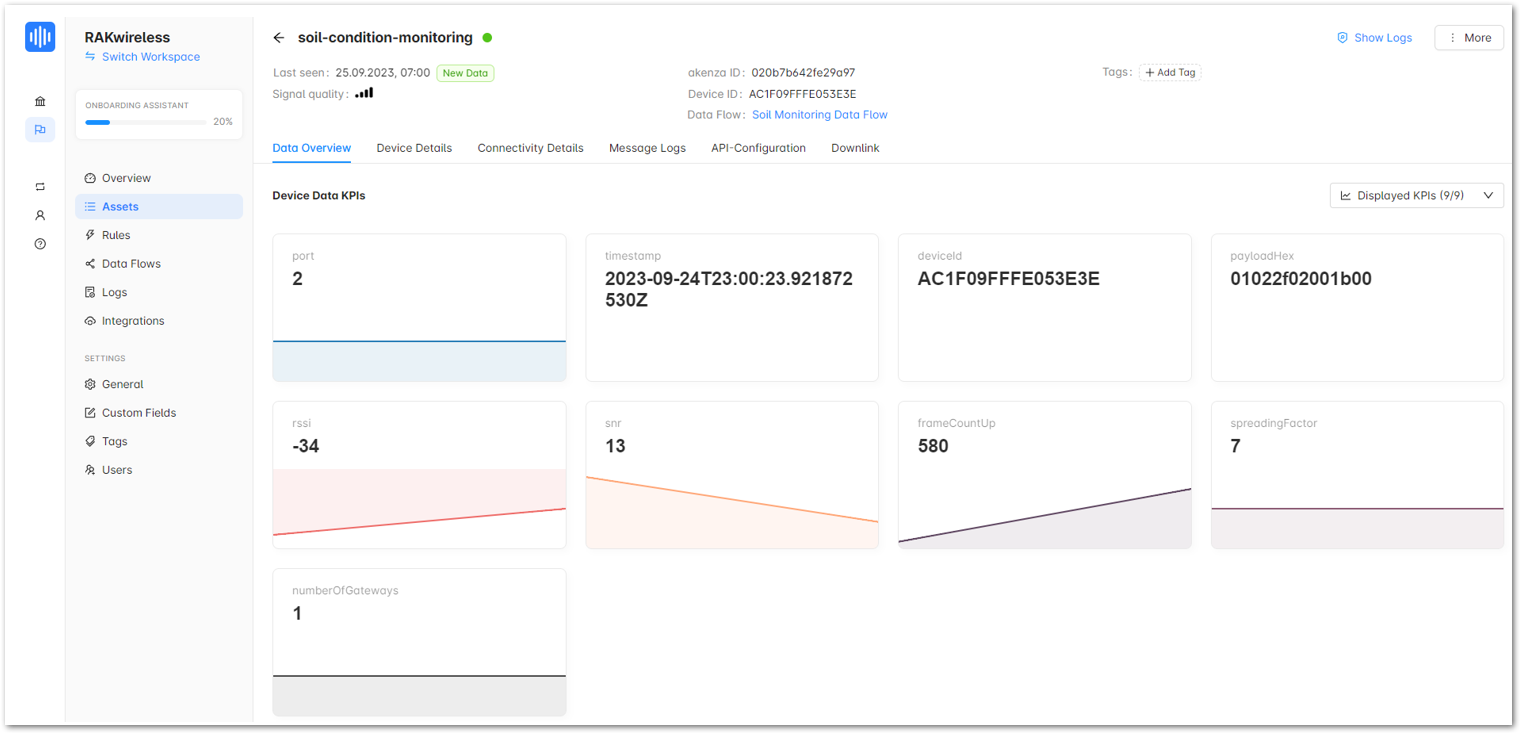
Task: Click the 20% onboarding percentage
Action: click(x=223, y=122)
